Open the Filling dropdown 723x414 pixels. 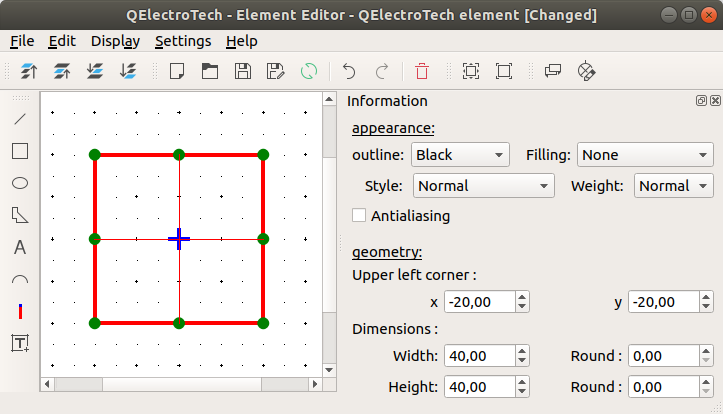(645, 155)
